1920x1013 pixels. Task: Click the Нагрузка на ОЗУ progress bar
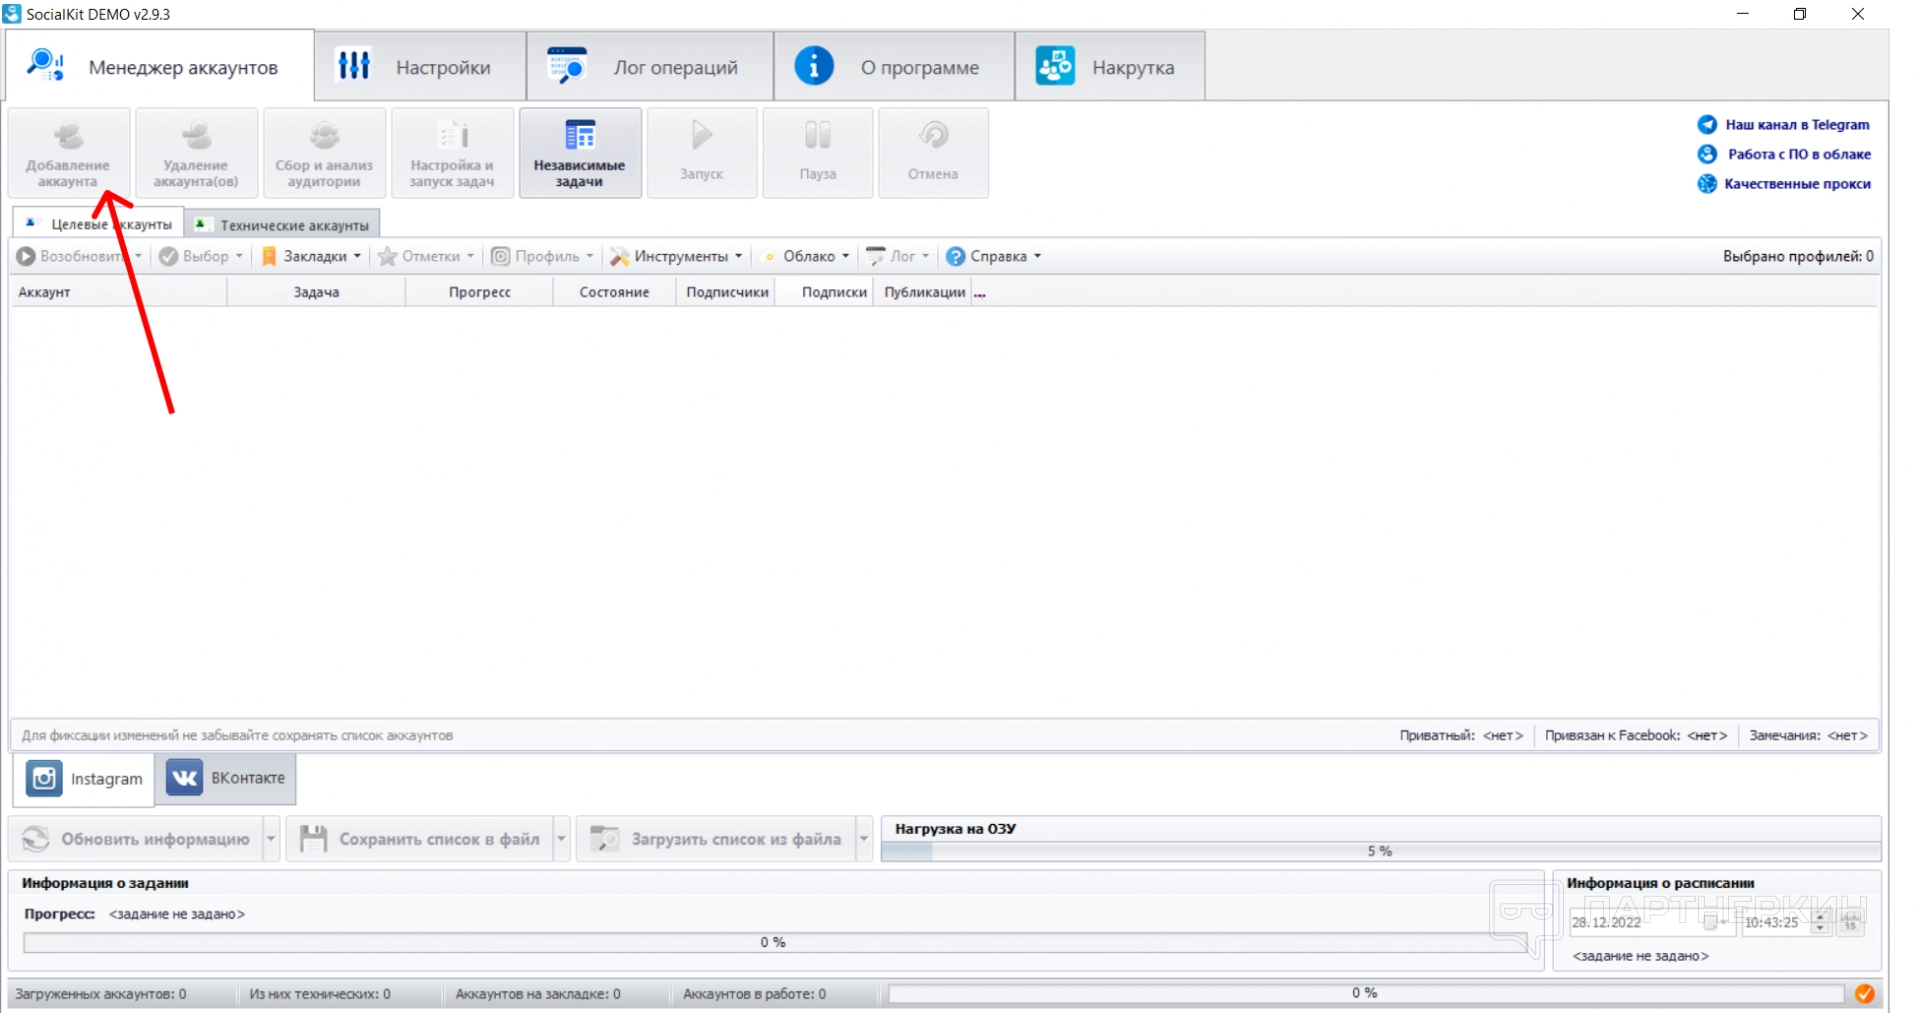click(1380, 851)
